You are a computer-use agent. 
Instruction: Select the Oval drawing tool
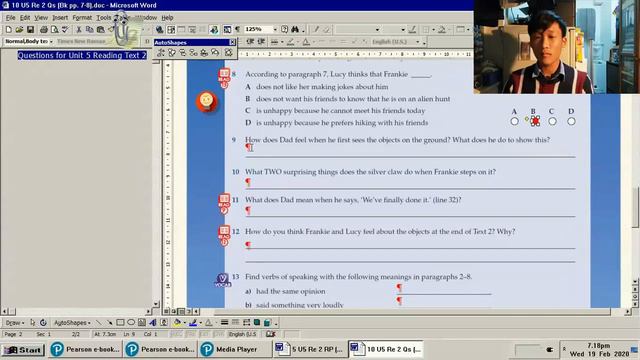tap(131, 322)
